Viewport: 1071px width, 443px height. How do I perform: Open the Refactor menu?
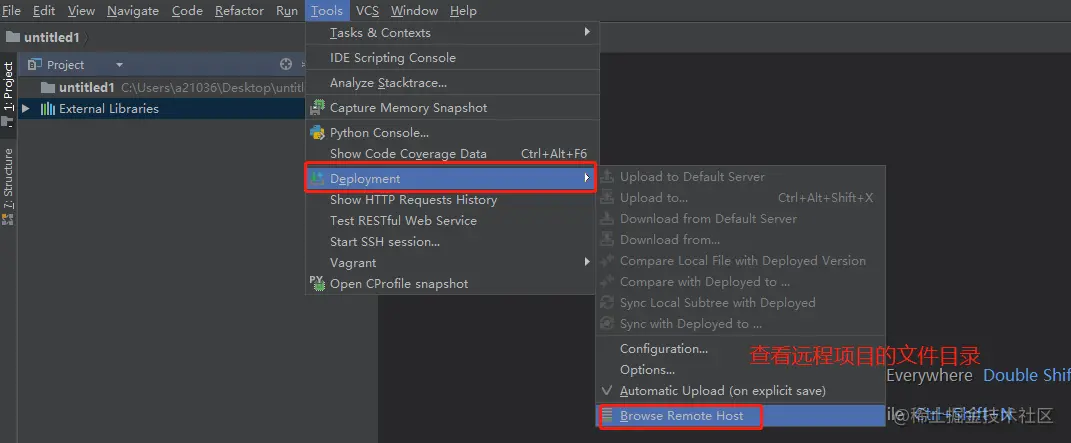(x=239, y=11)
